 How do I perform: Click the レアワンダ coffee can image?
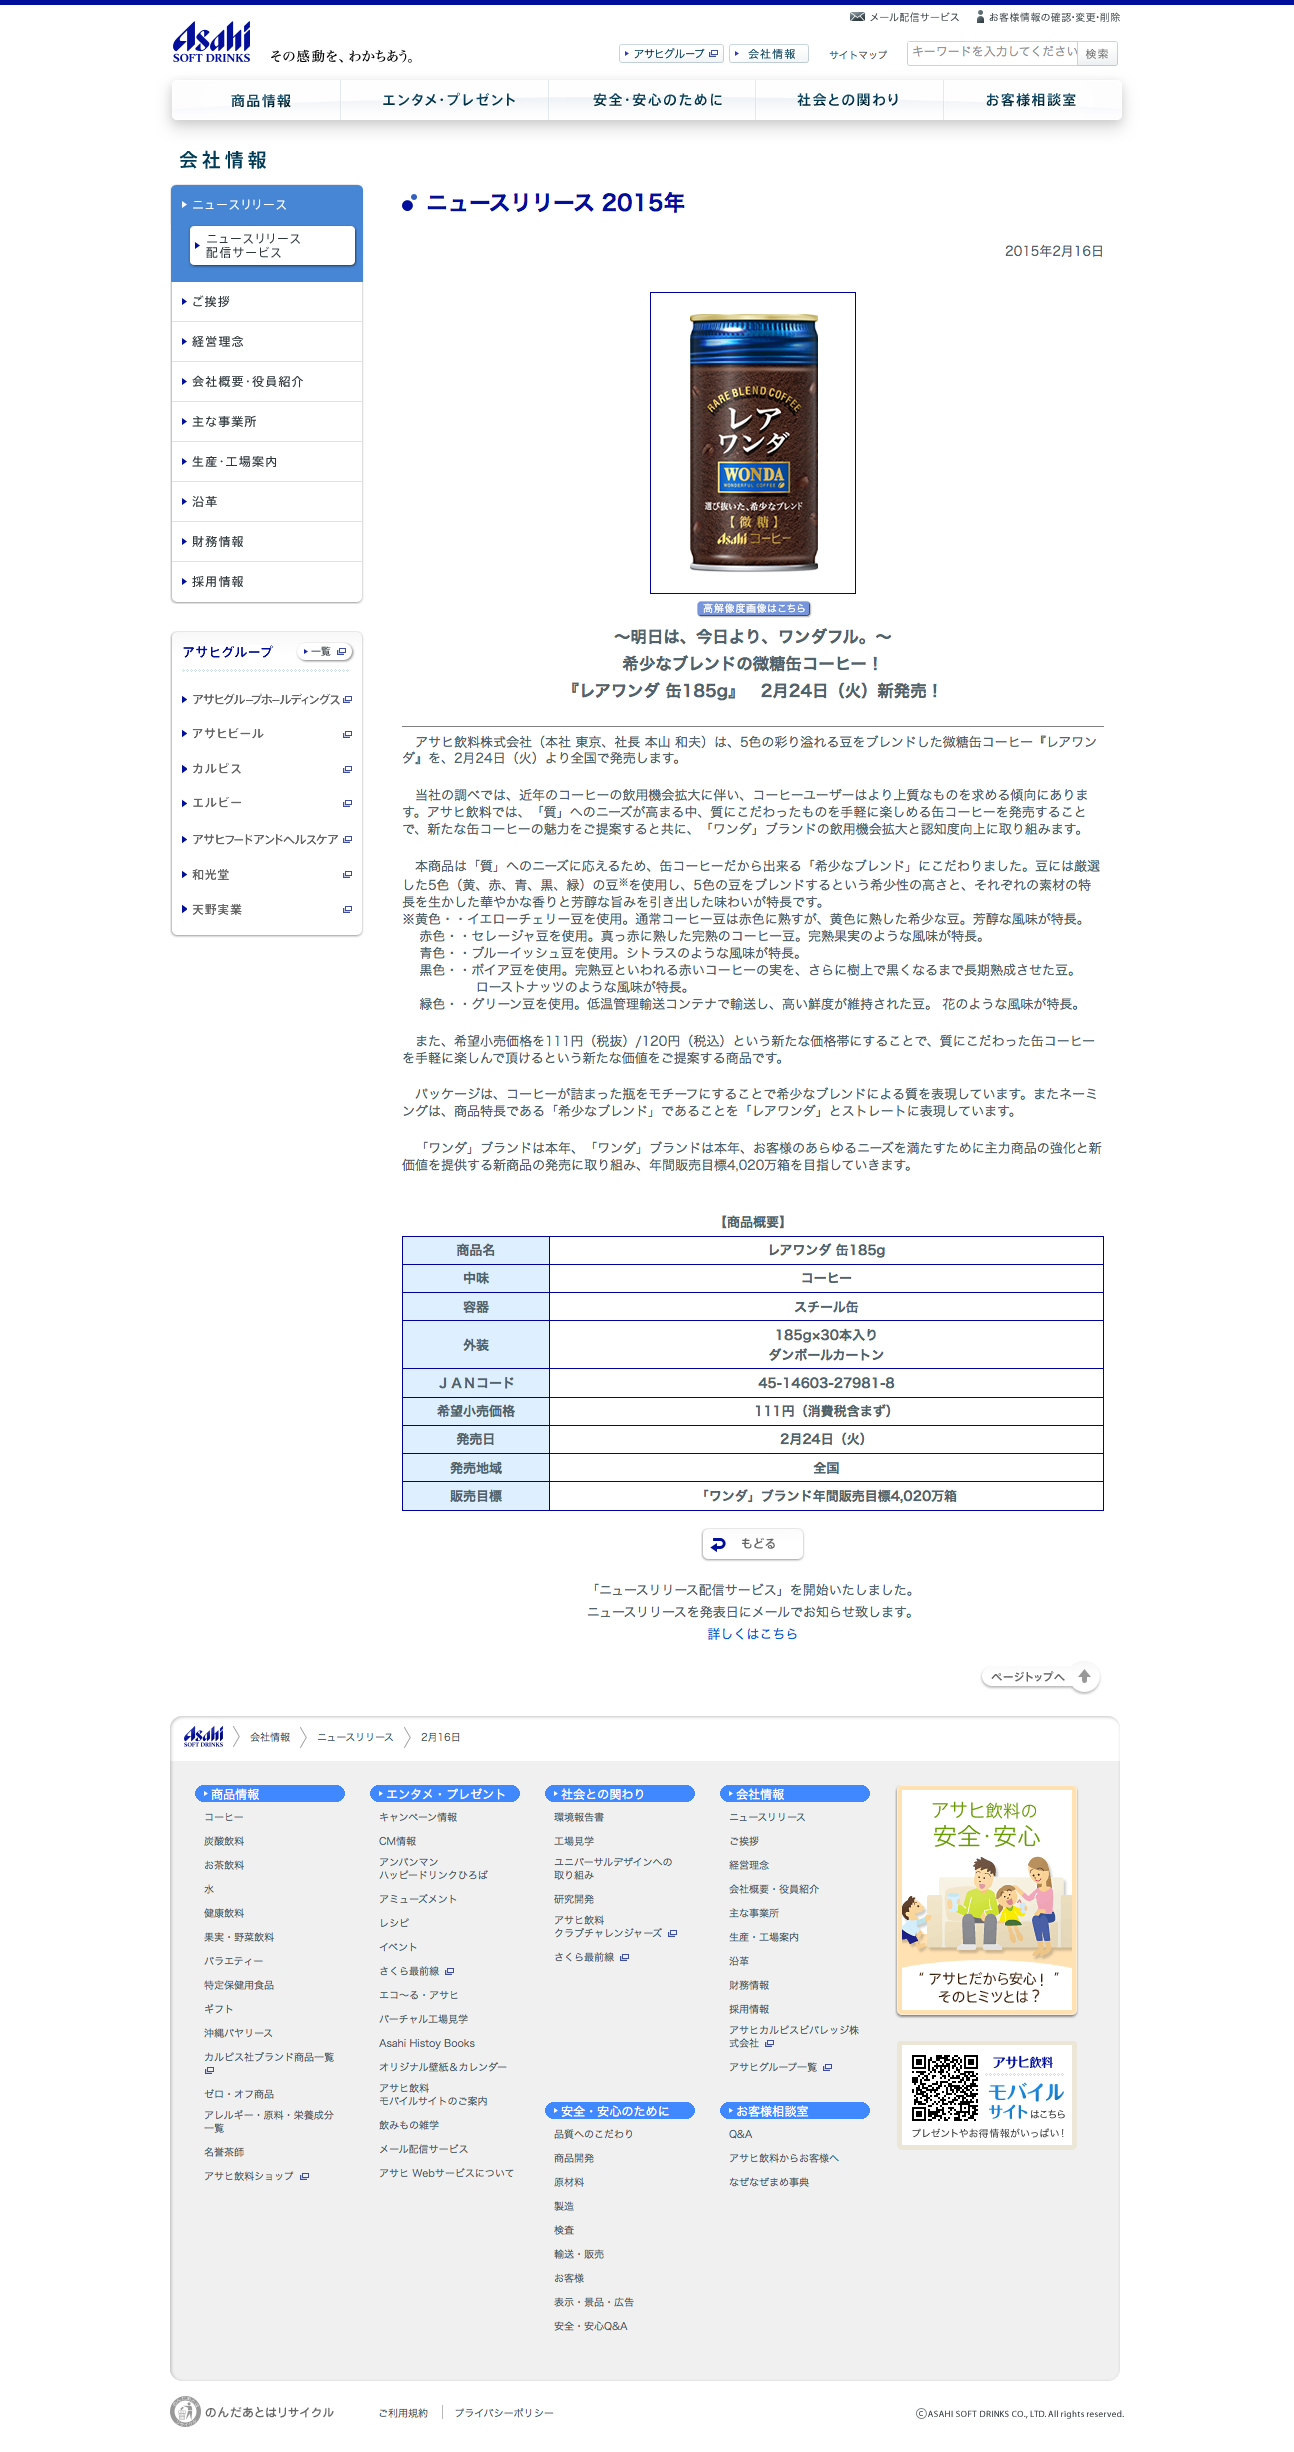(x=753, y=443)
